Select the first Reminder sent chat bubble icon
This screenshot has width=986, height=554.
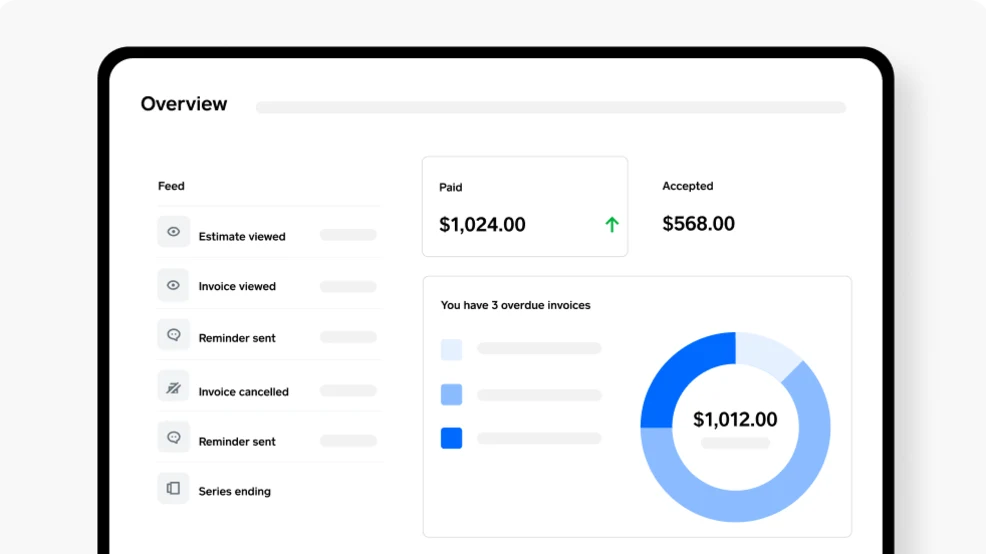(174, 335)
